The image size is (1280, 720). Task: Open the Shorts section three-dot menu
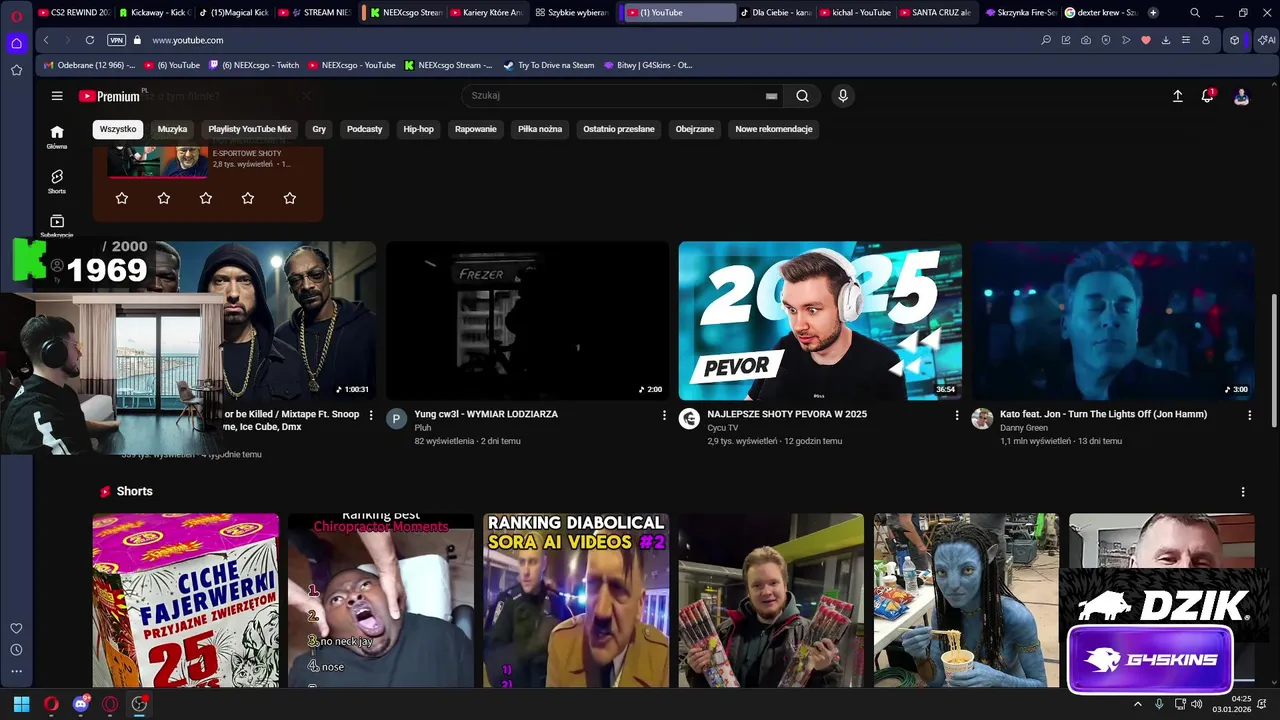(1243, 492)
